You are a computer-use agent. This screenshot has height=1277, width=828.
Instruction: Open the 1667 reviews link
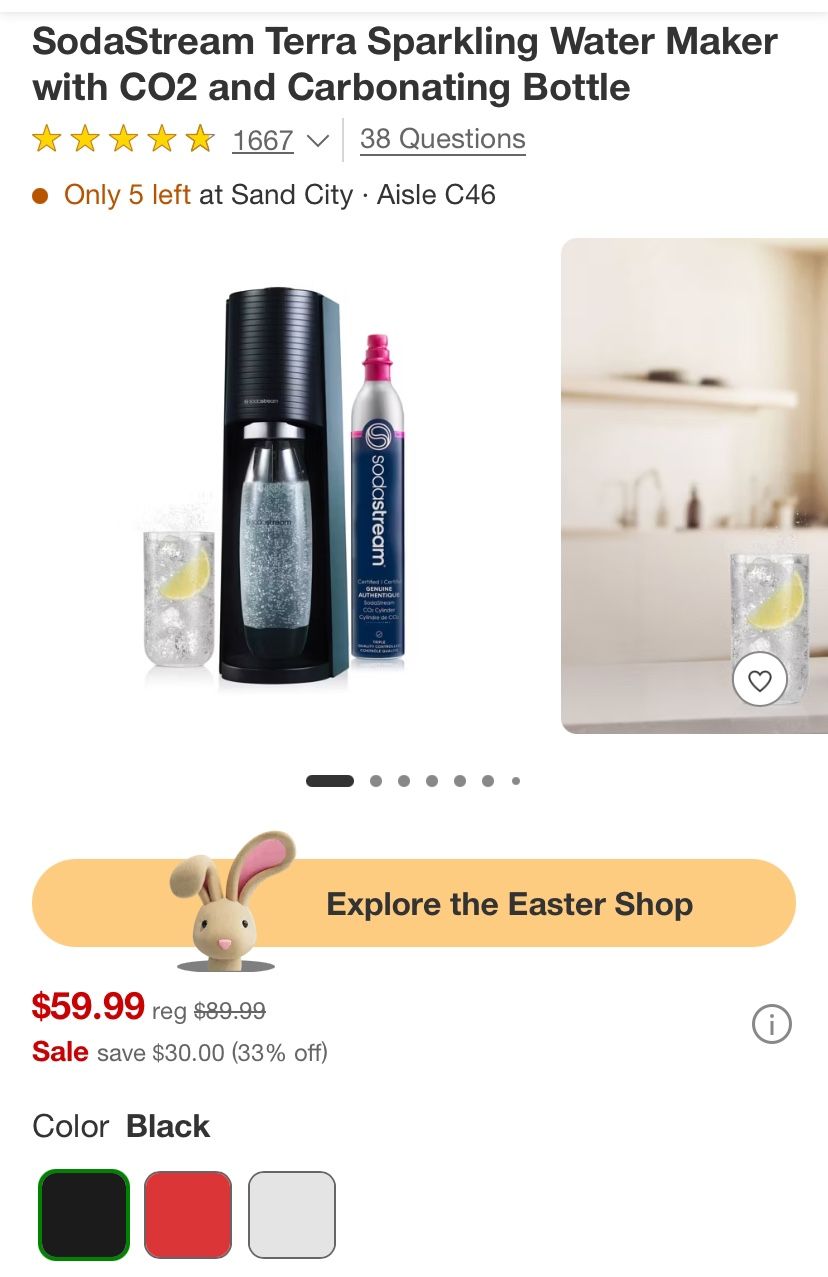pos(263,140)
